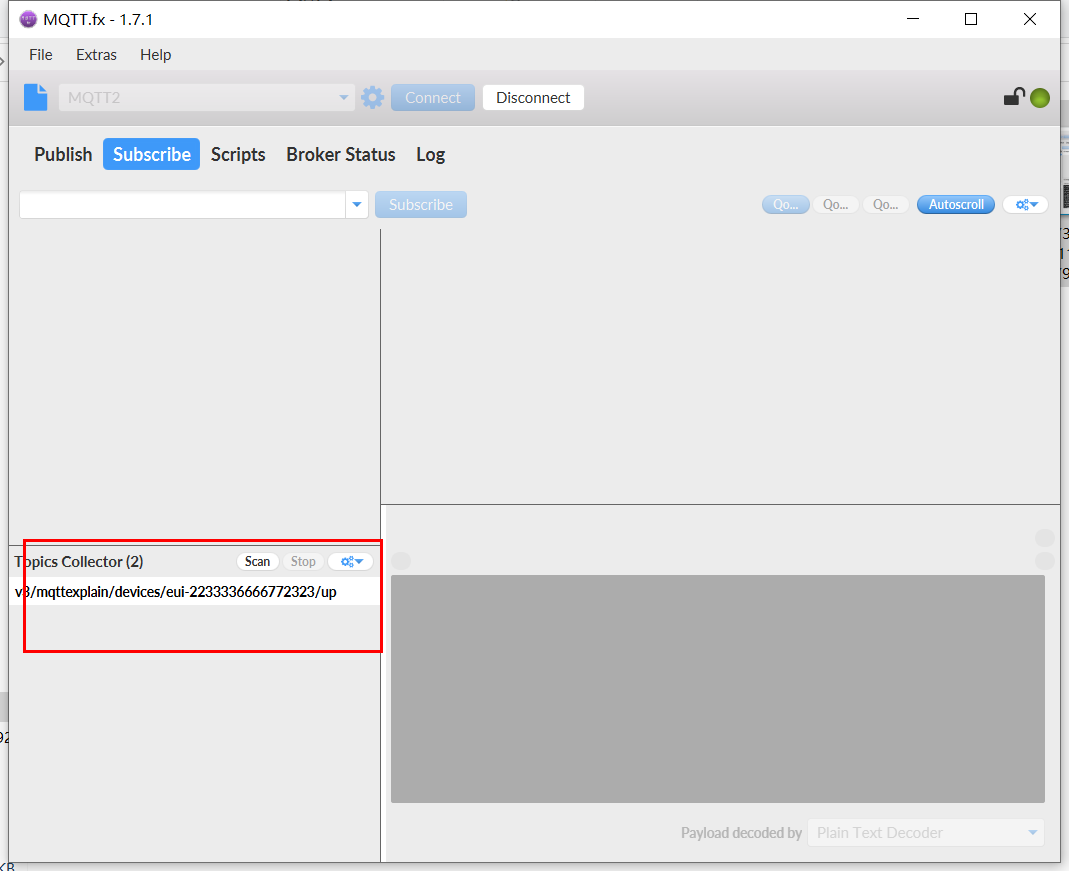The height and width of the screenshot is (871, 1069).
Task: Select the third QoS level toggle
Action: pos(886,204)
